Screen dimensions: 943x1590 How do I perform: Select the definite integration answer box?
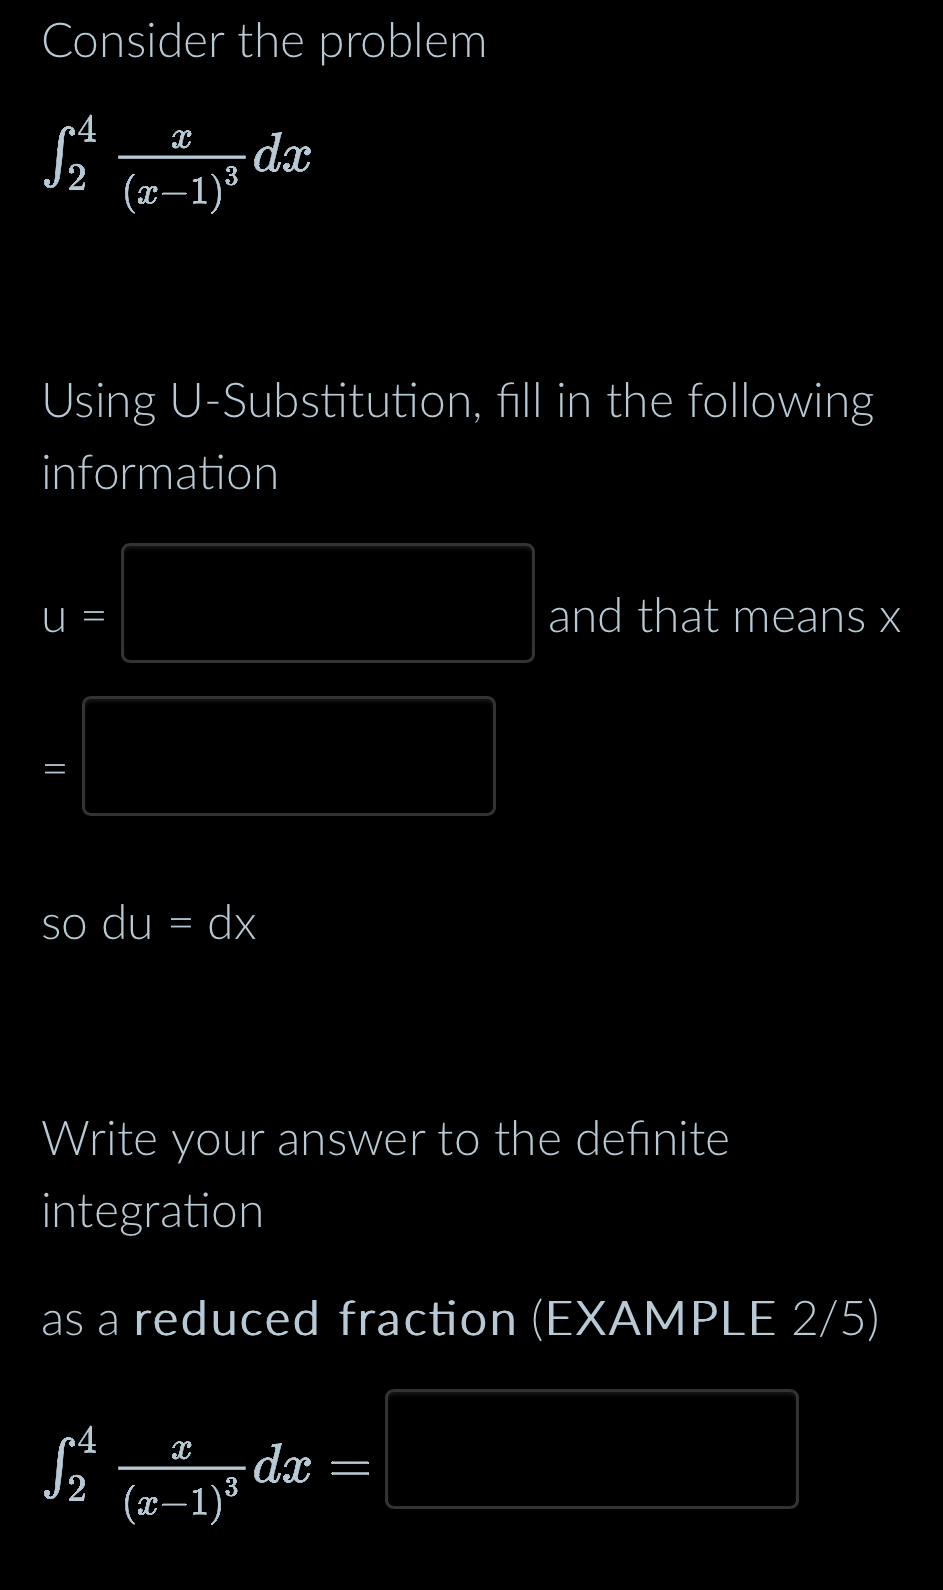(x=592, y=1449)
